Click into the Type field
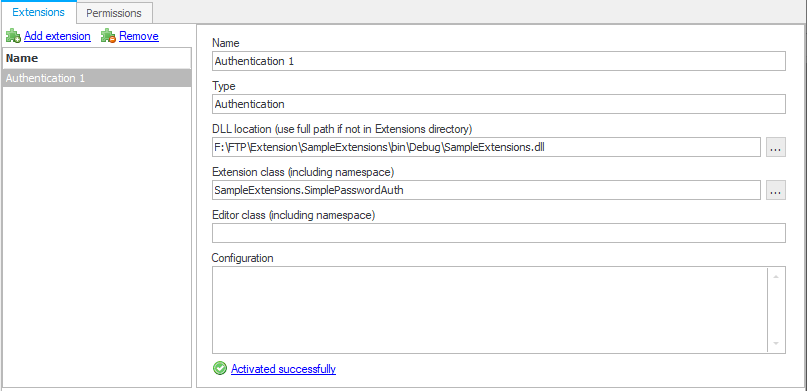 pos(499,104)
